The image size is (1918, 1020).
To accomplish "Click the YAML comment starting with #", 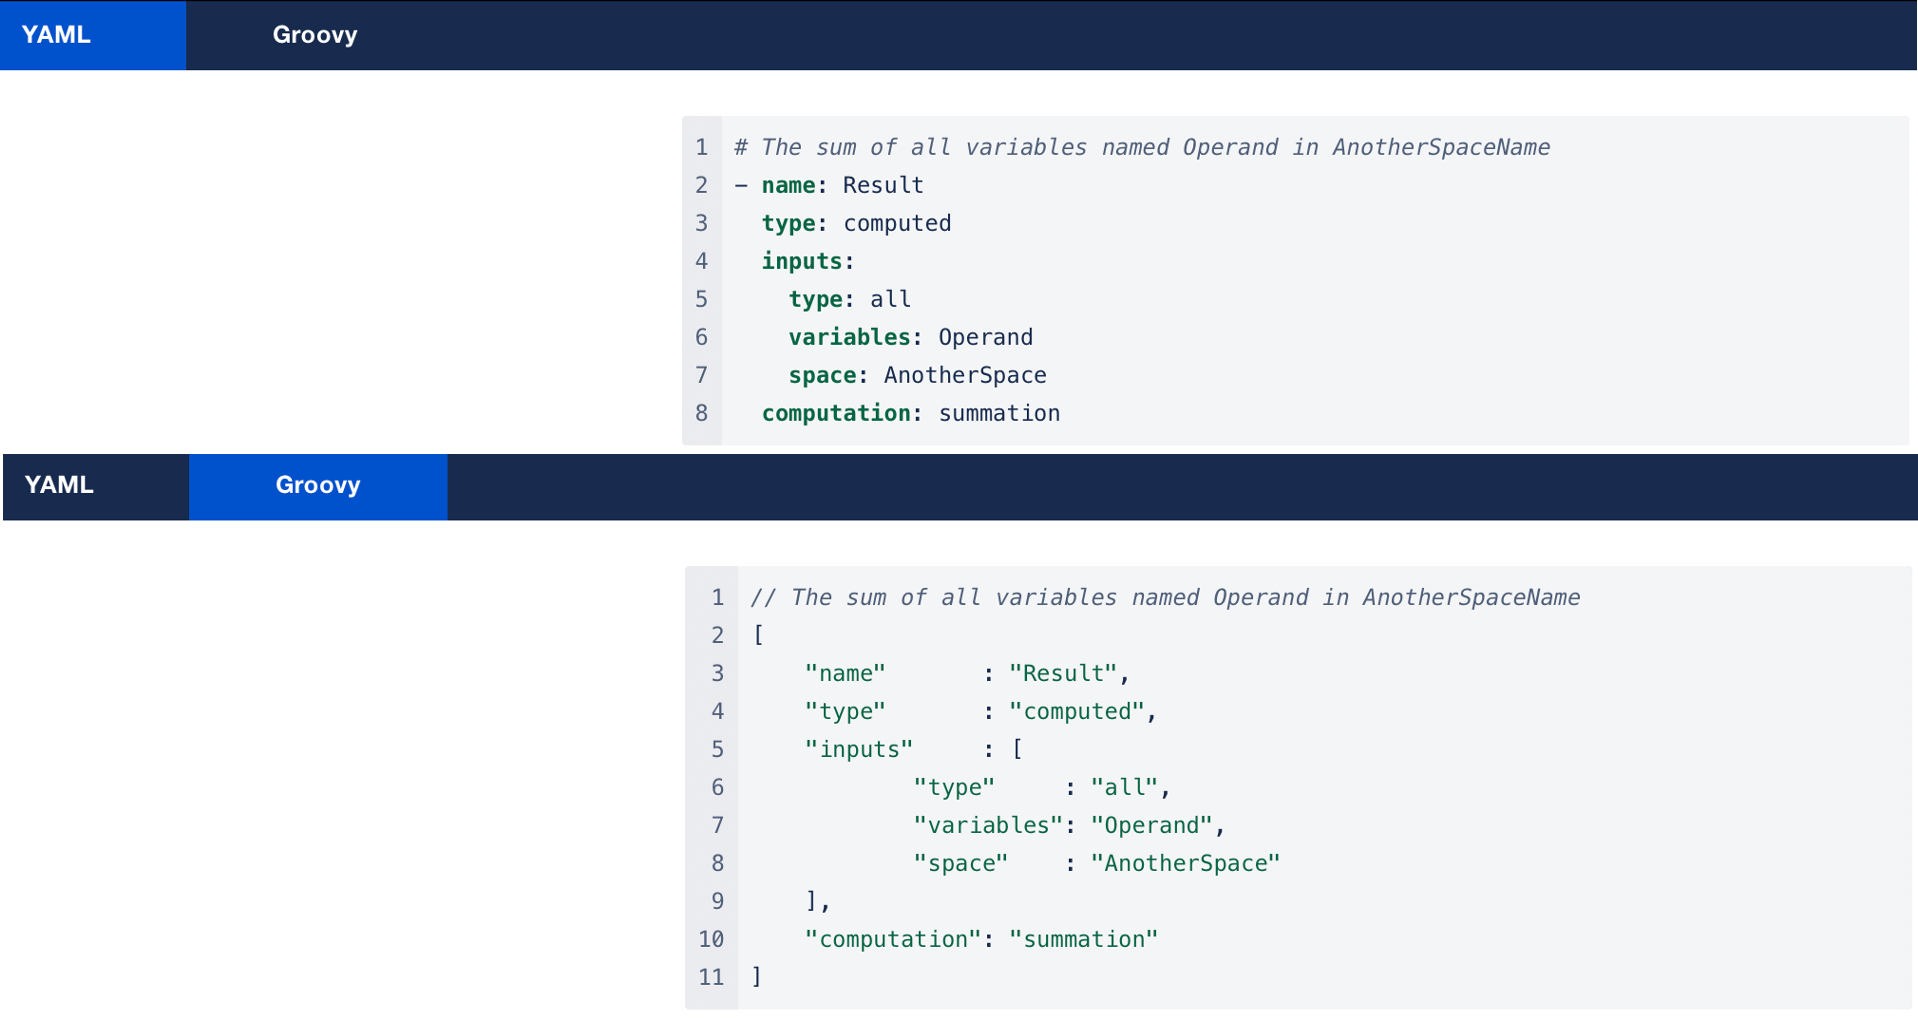I will click(x=1141, y=148).
